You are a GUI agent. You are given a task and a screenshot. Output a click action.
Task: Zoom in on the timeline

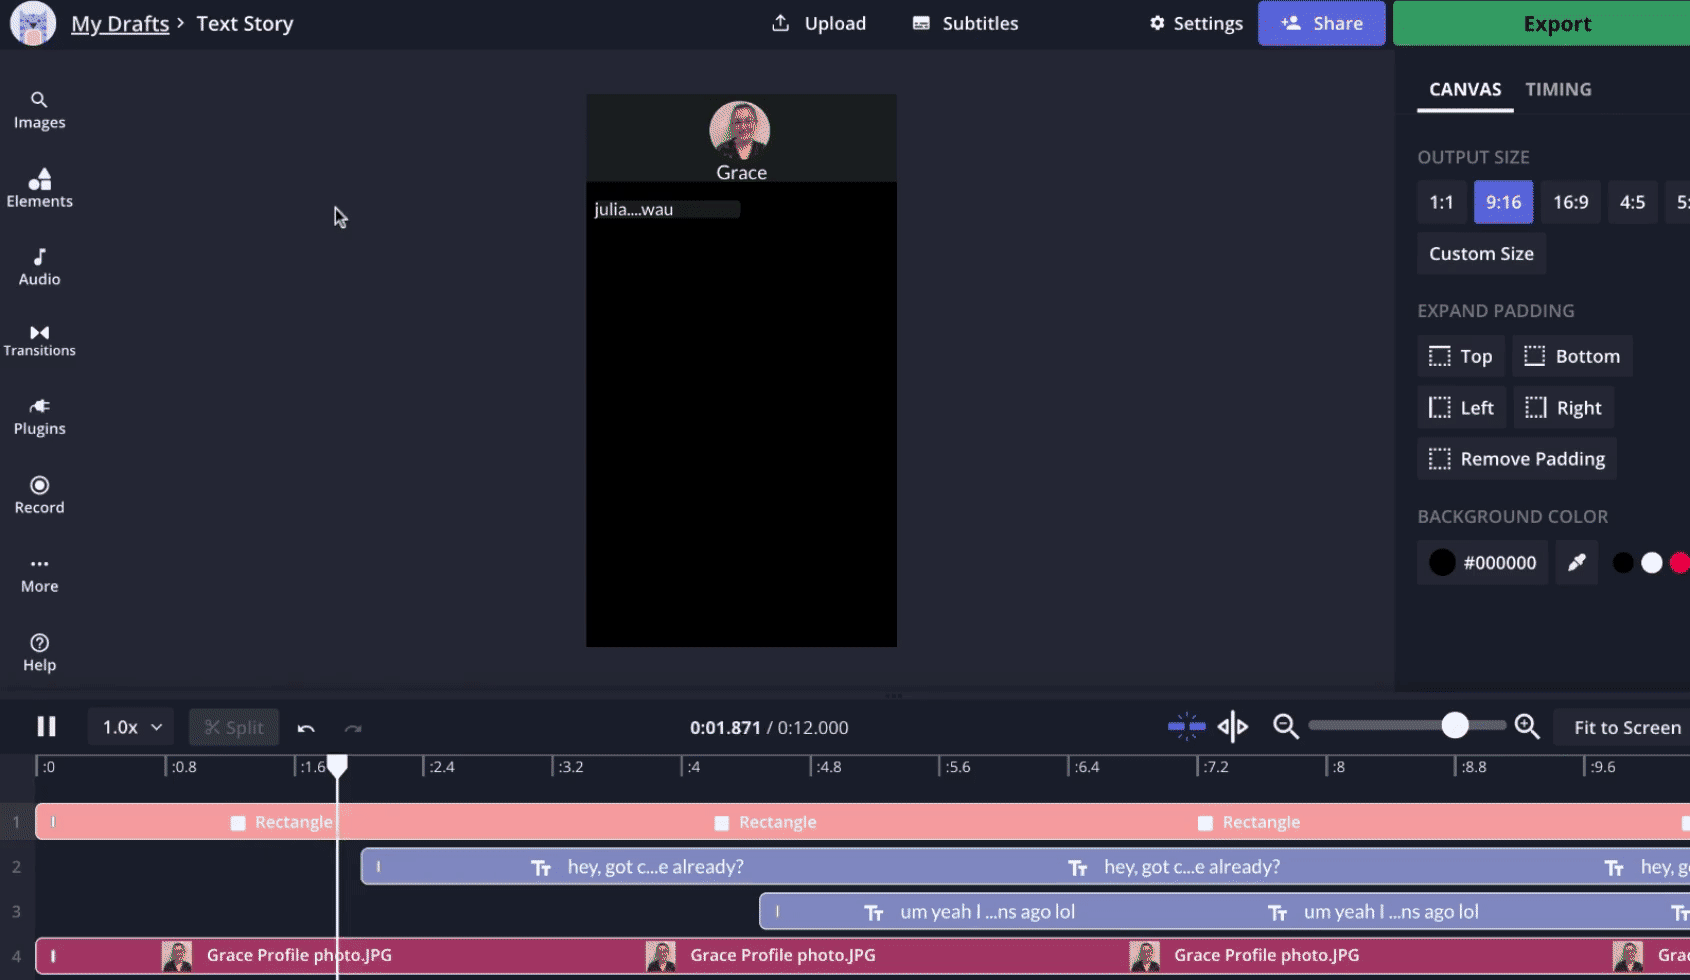pyautogui.click(x=1526, y=726)
